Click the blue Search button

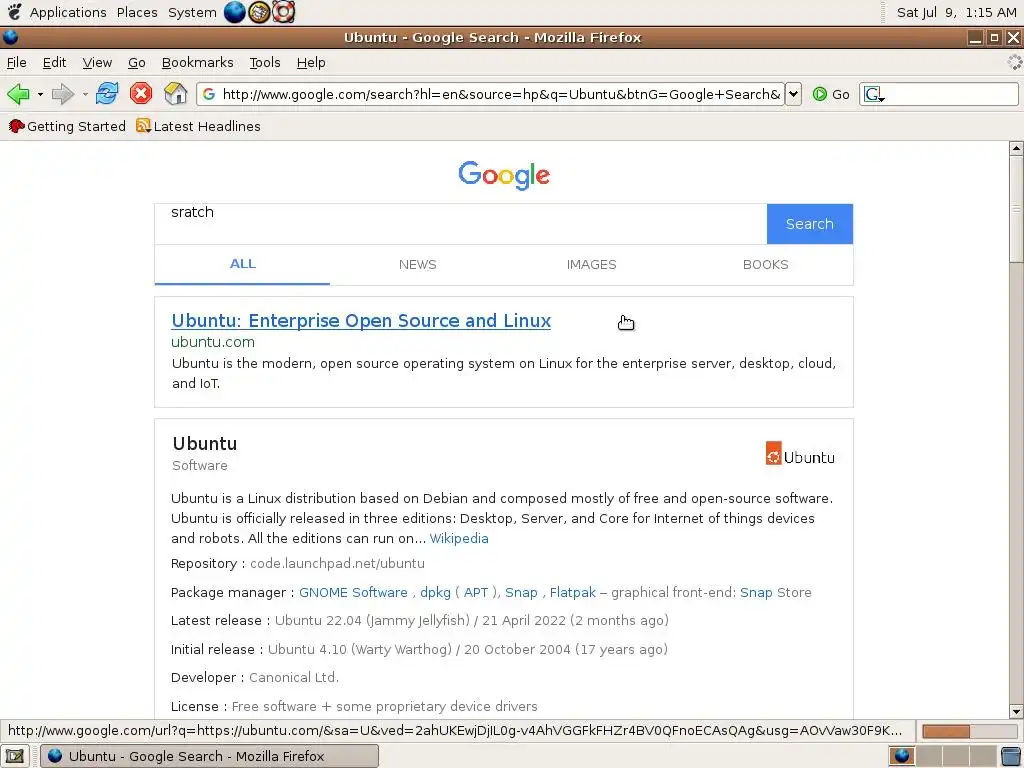click(810, 224)
